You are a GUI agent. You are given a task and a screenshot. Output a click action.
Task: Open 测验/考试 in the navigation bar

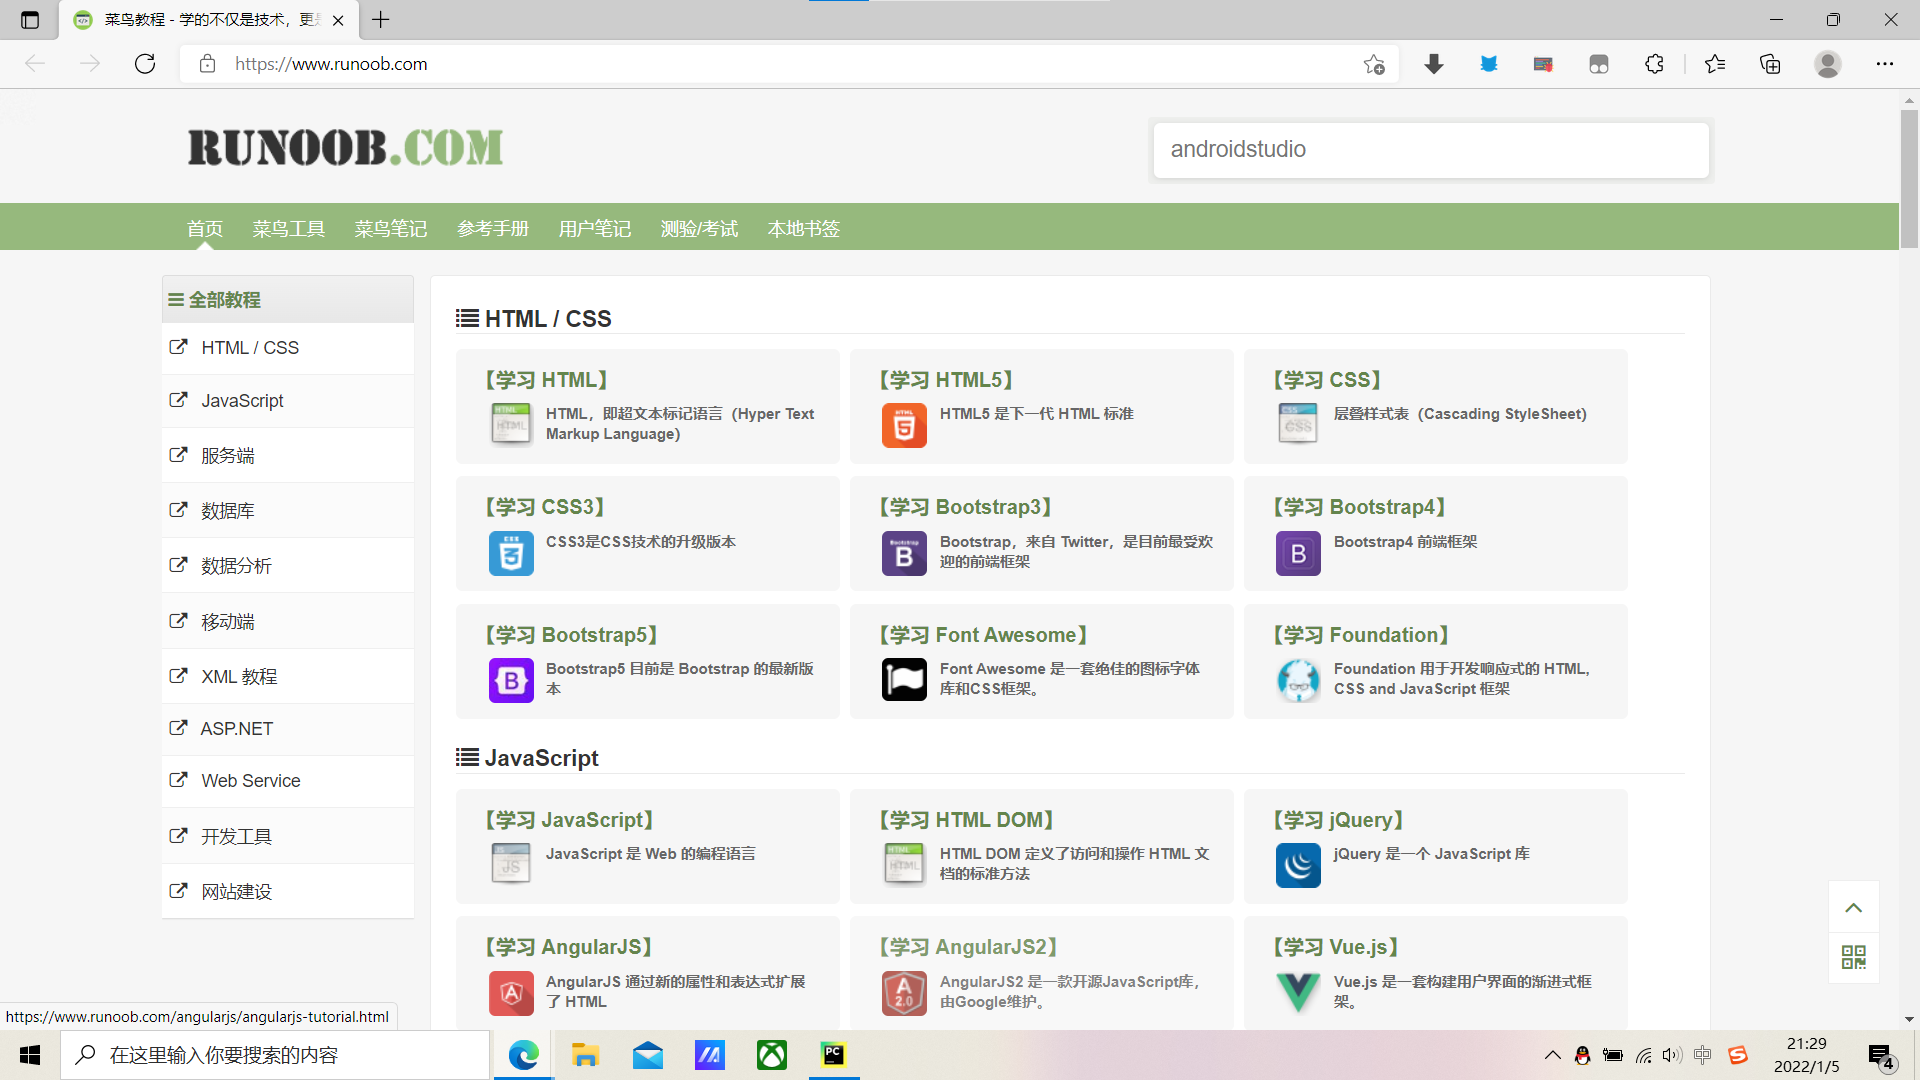point(699,229)
